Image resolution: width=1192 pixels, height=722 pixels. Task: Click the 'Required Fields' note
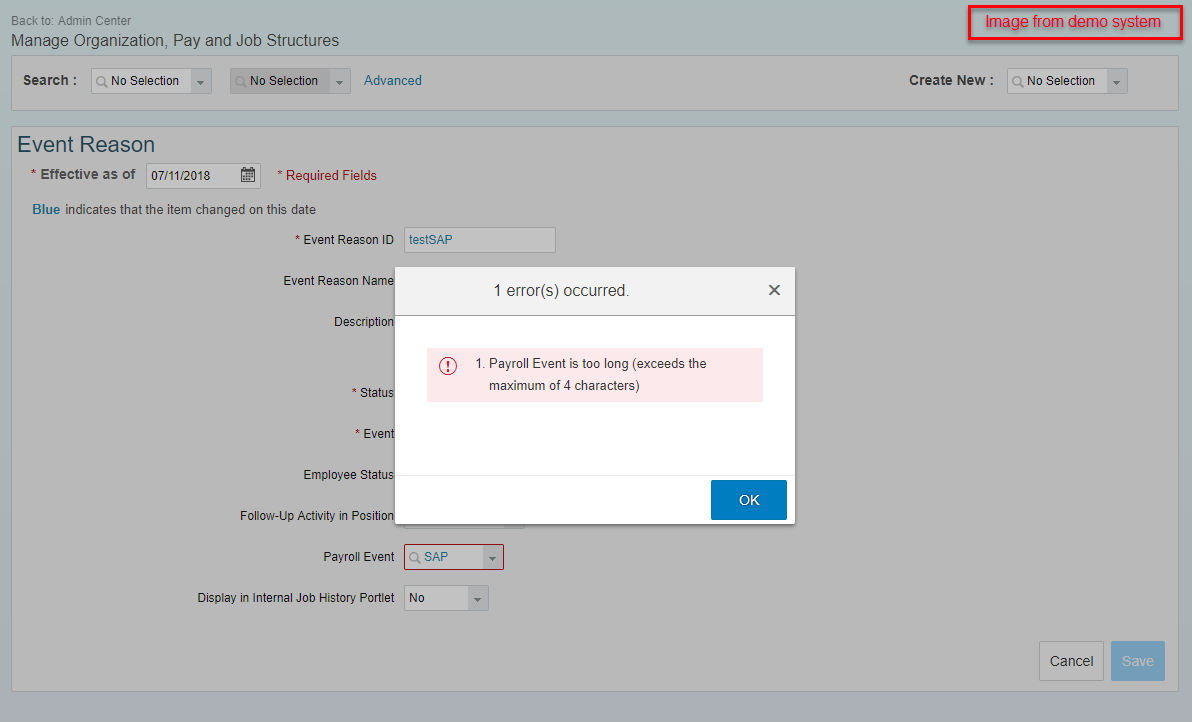(x=331, y=176)
